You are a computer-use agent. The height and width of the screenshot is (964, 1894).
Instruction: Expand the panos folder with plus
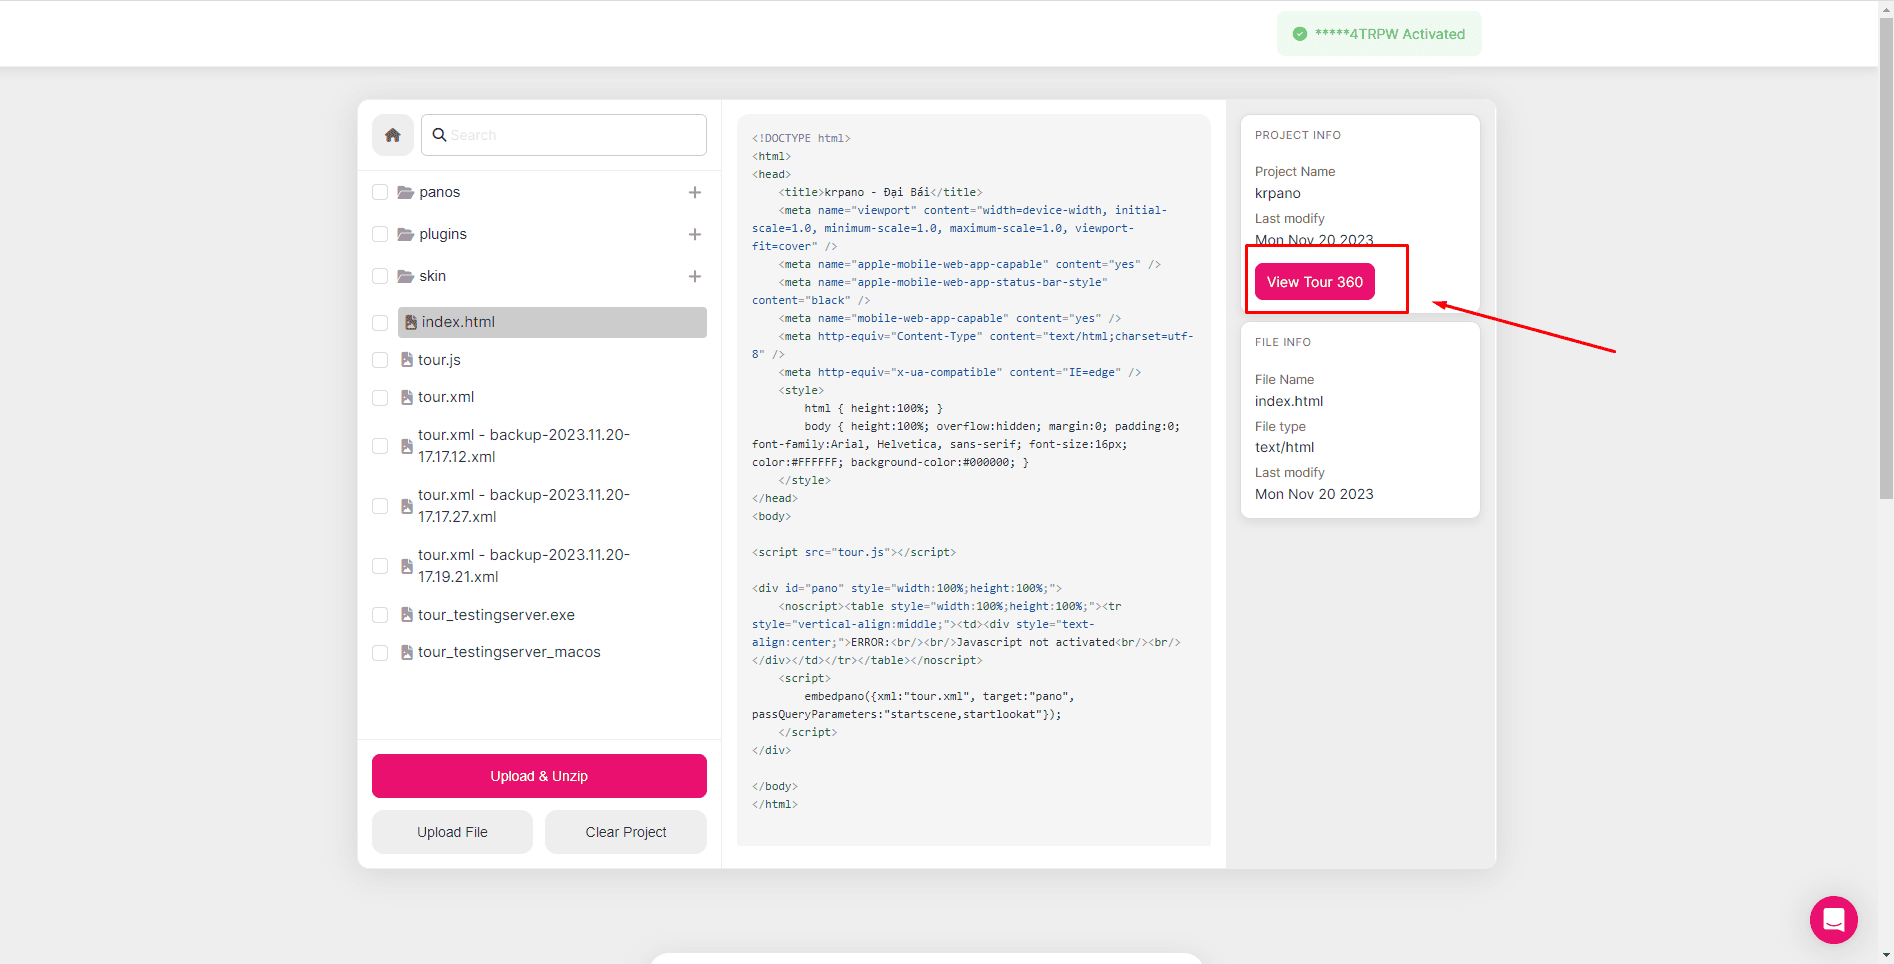coord(695,192)
